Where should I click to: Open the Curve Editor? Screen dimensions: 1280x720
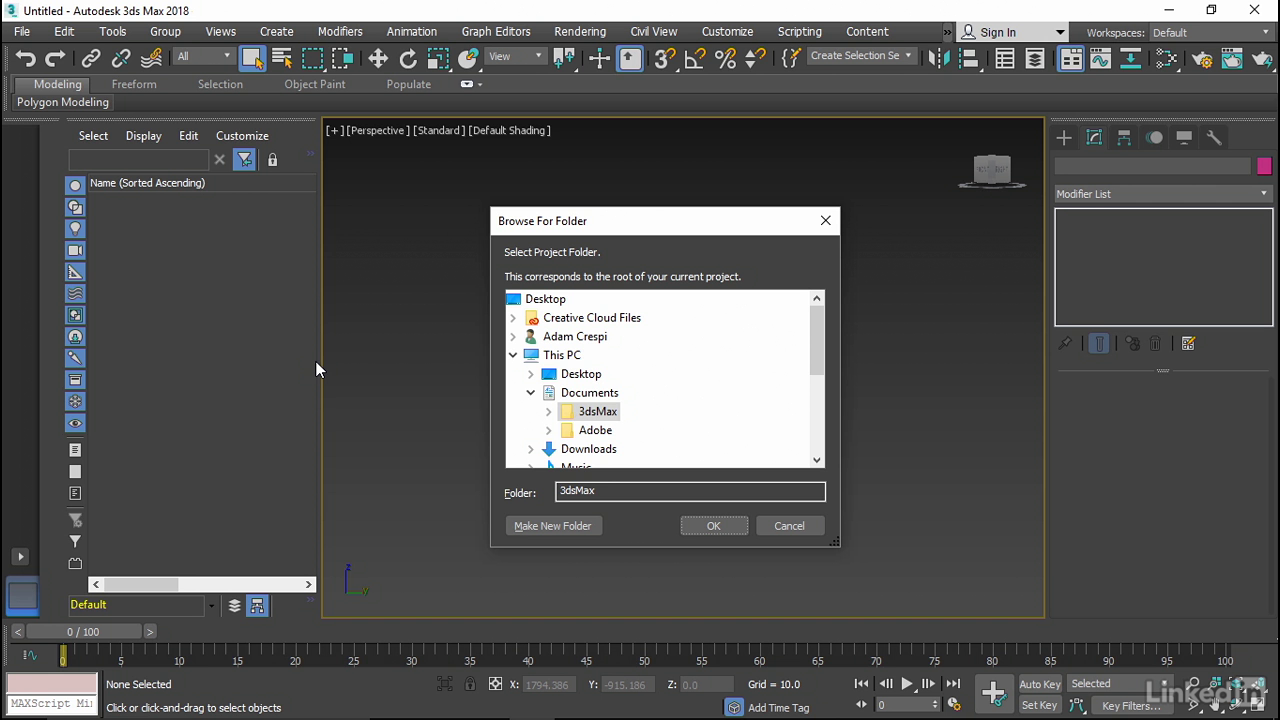(1101, 59)
